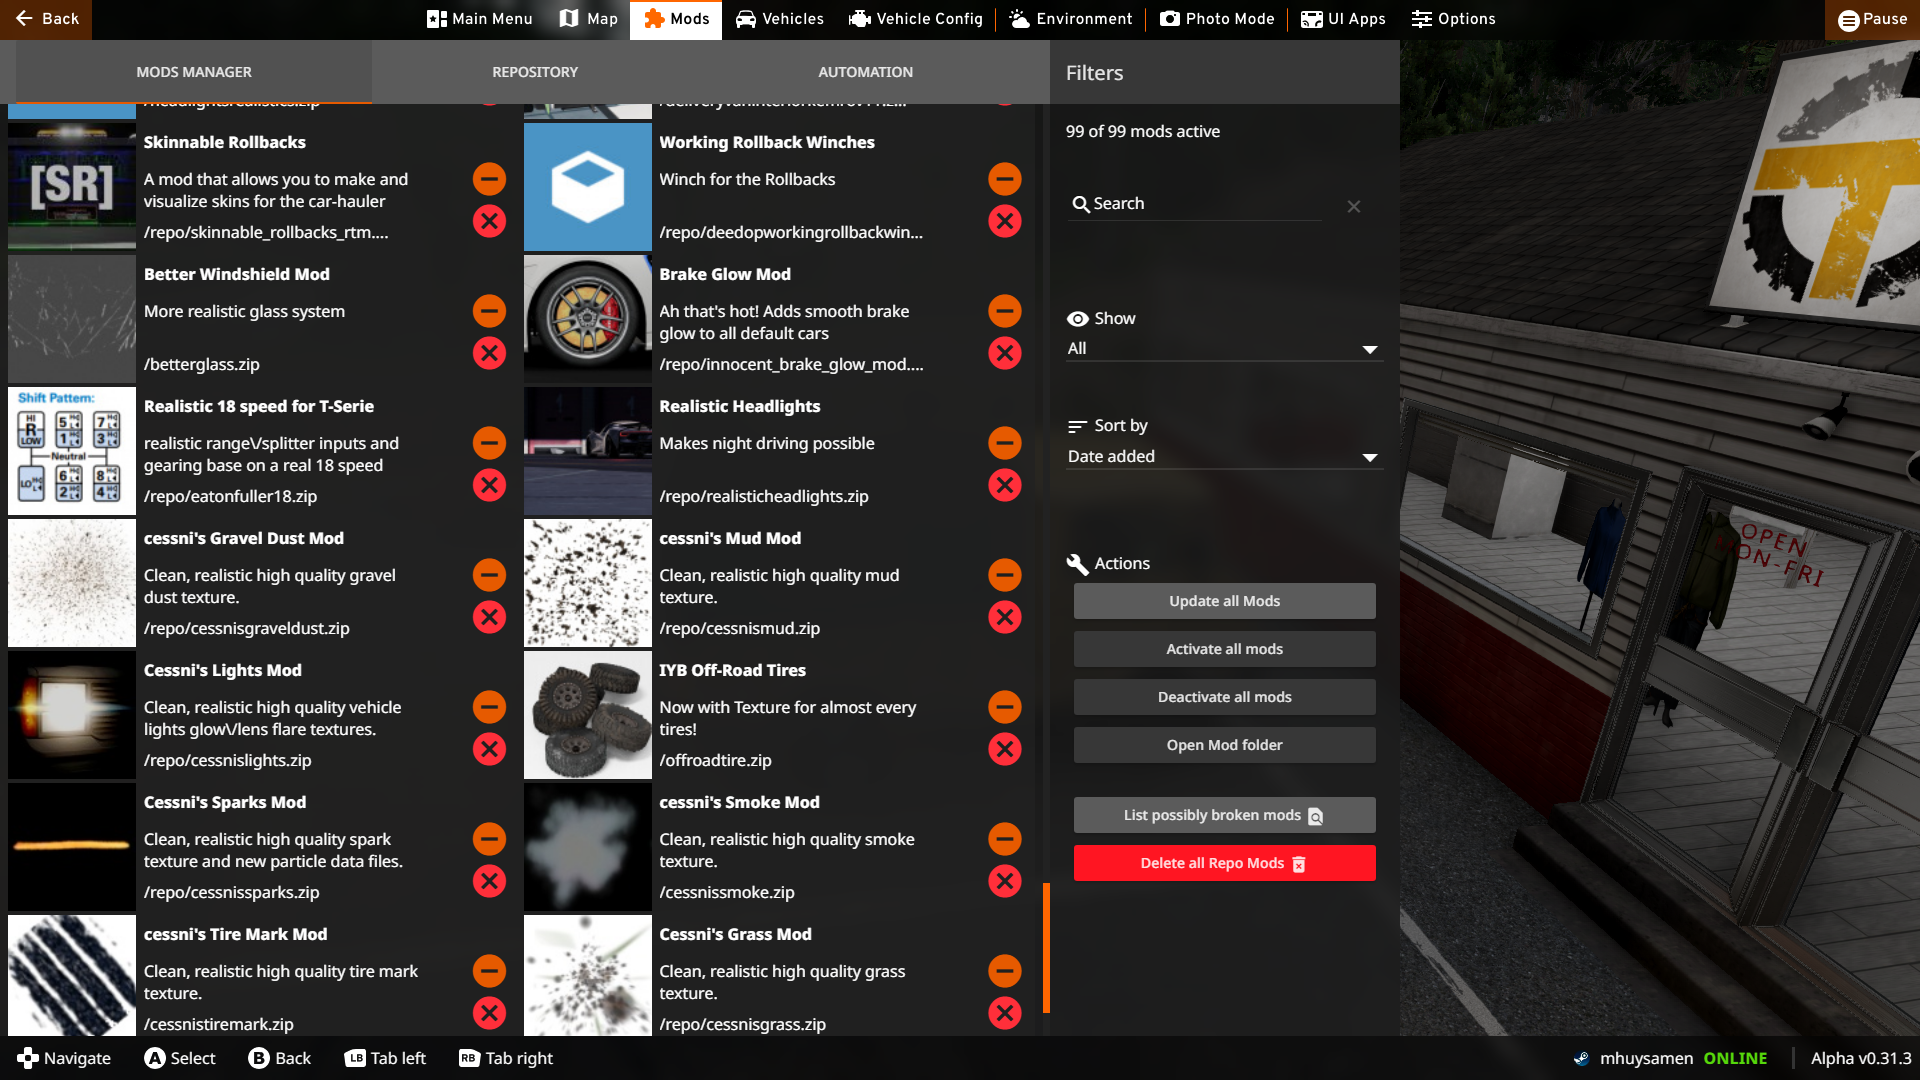Deactivate Realistic 18 speed for T-Serie
Viewport: 1920px width, 1080px height.
[x=489, y=443]
